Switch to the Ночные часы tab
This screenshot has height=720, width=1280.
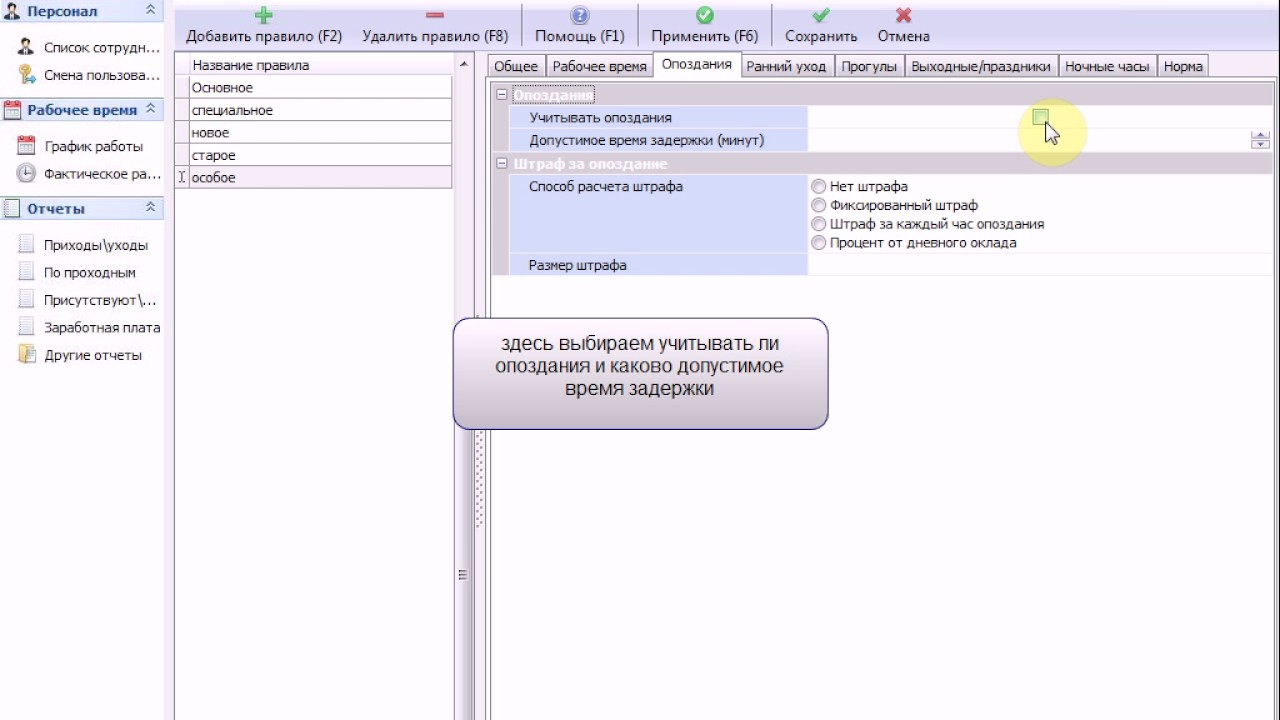click(x=1107, y=66)
